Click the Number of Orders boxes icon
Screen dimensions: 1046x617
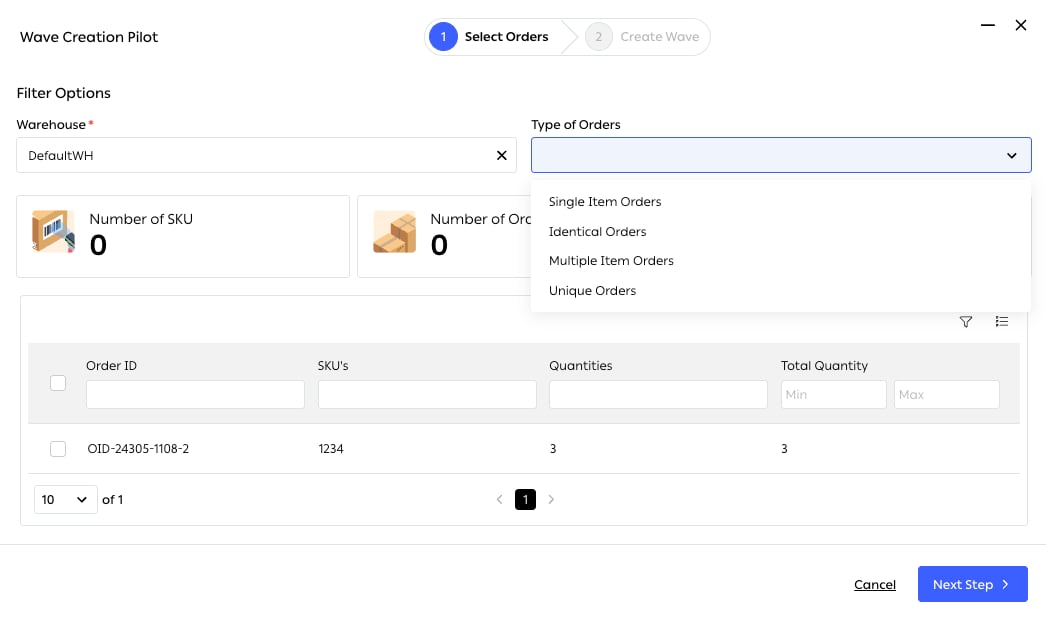click(x=394, y=231)
